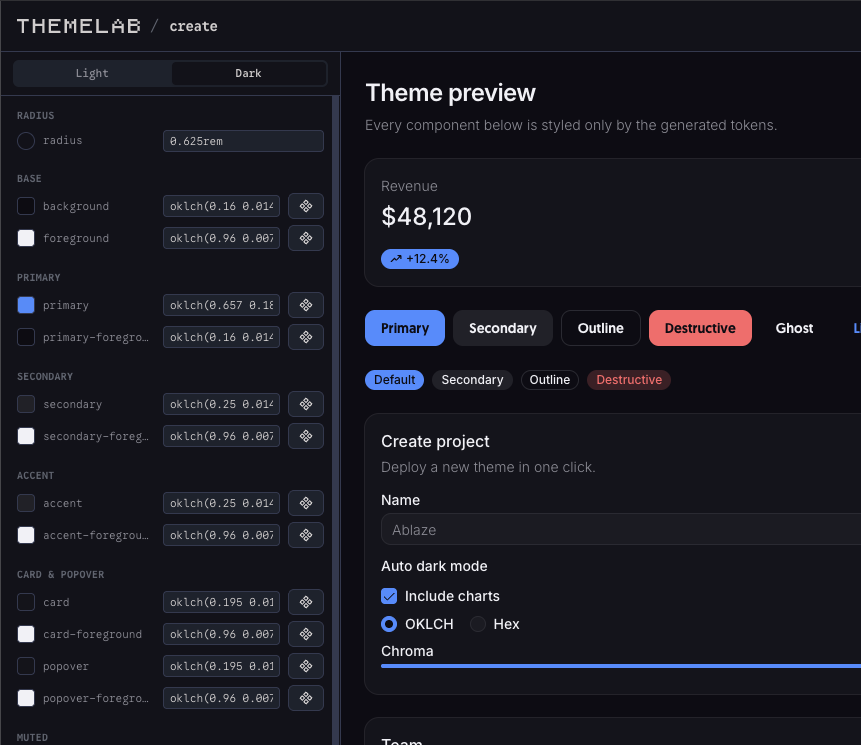Click the popover color swatch
The image size is (861, 745).
pyautogui.click(x=26, y=666)
